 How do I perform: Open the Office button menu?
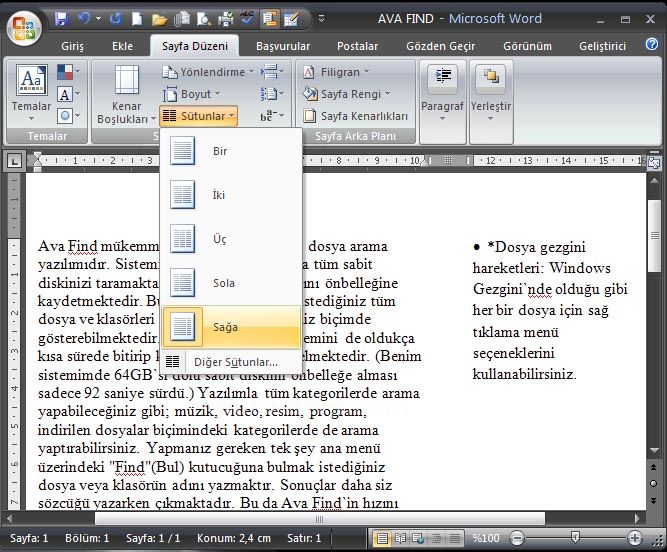tap(24, 28)
